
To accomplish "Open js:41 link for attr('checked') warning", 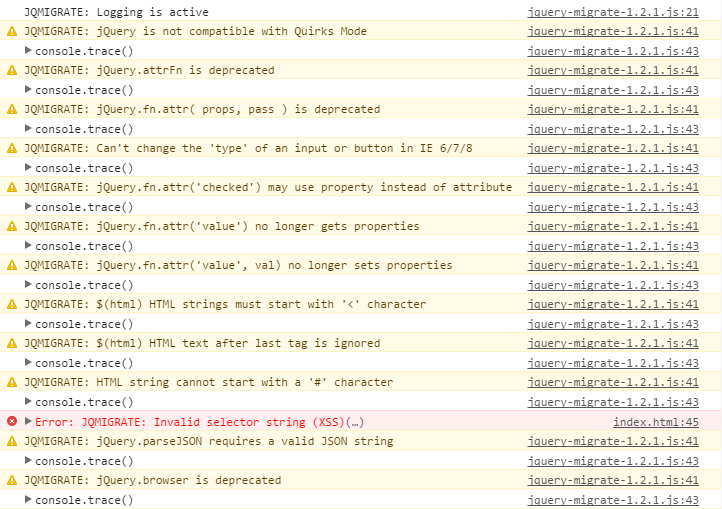I will 613,187.
